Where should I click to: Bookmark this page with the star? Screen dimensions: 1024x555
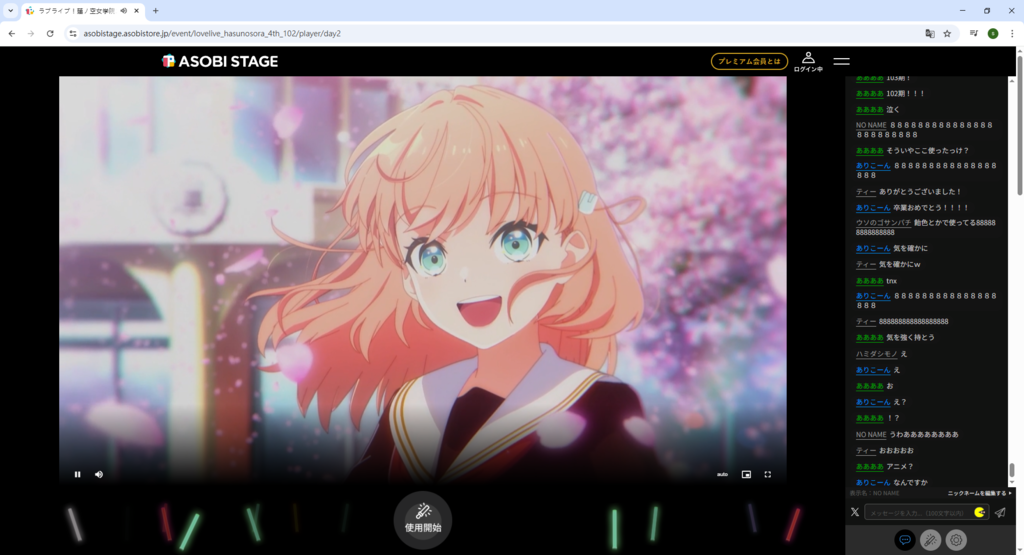[947, 33]
